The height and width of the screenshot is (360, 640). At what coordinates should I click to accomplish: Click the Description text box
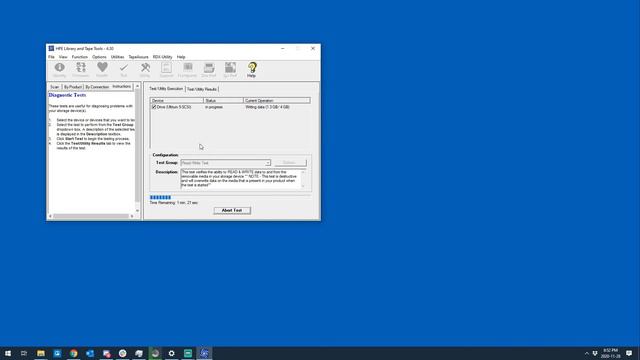pos(240,179)
